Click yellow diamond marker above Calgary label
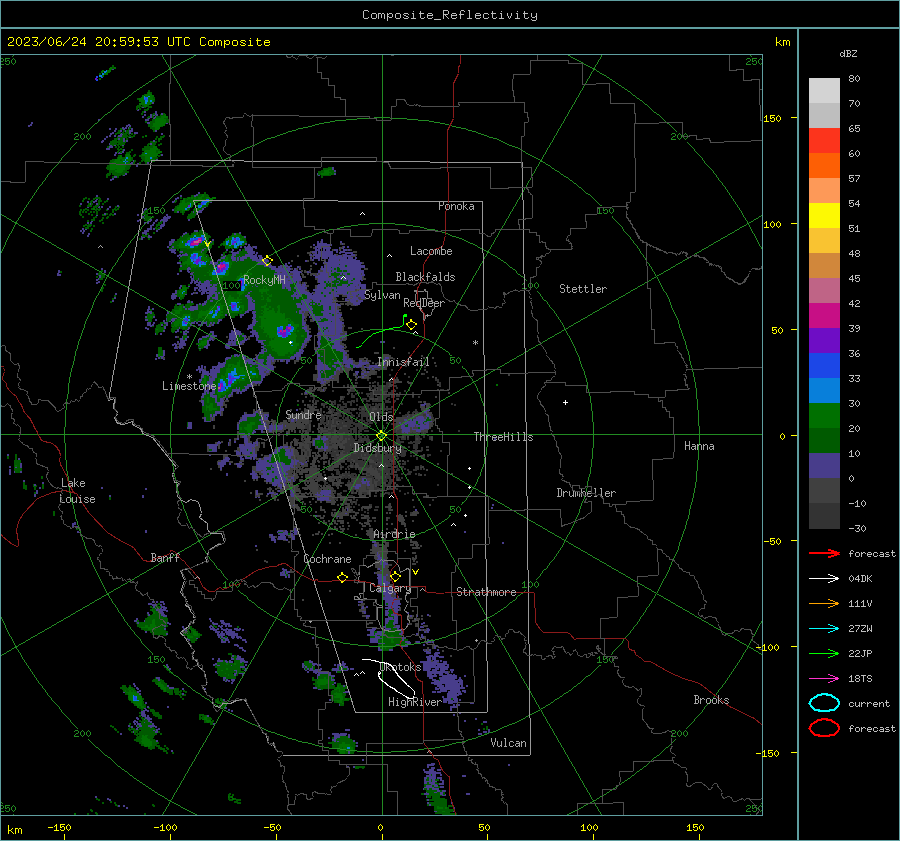 395,576
